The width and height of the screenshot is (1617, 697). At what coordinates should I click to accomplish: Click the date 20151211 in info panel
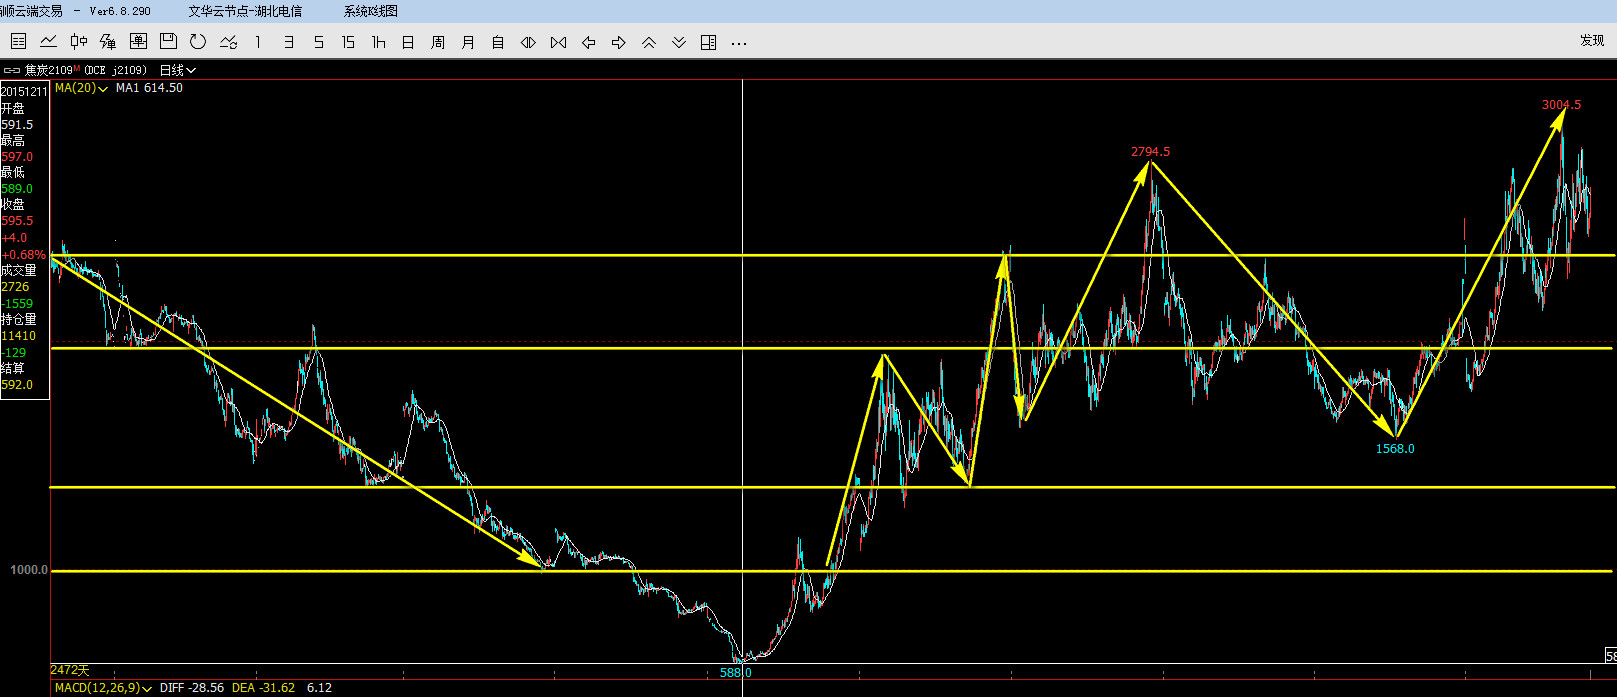tap(24, 92)
